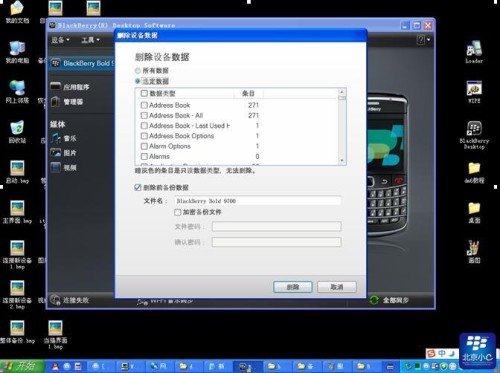Viewport: 500px width, 373px height.
Task: Open the Loader desktop icon
Action: pos(474,48)
